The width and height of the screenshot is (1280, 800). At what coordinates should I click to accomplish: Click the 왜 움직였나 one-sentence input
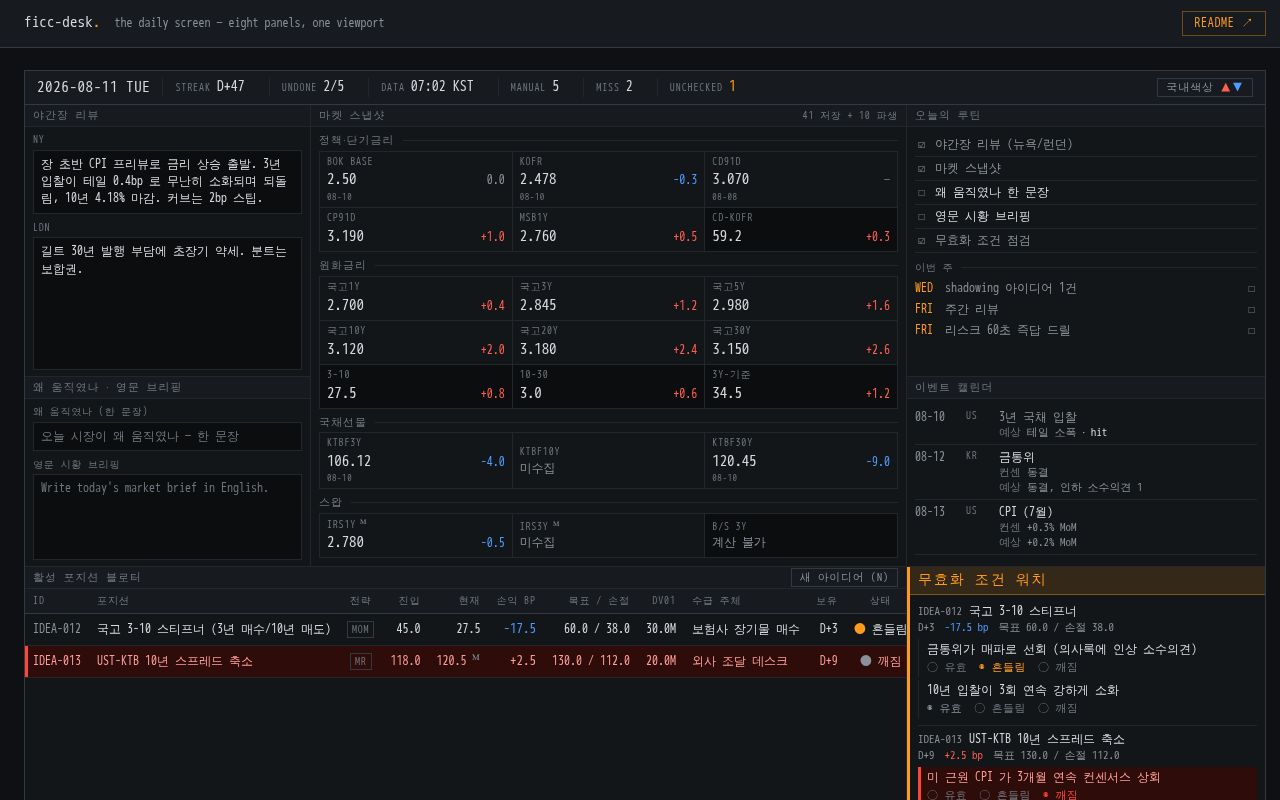coord(167,436)
